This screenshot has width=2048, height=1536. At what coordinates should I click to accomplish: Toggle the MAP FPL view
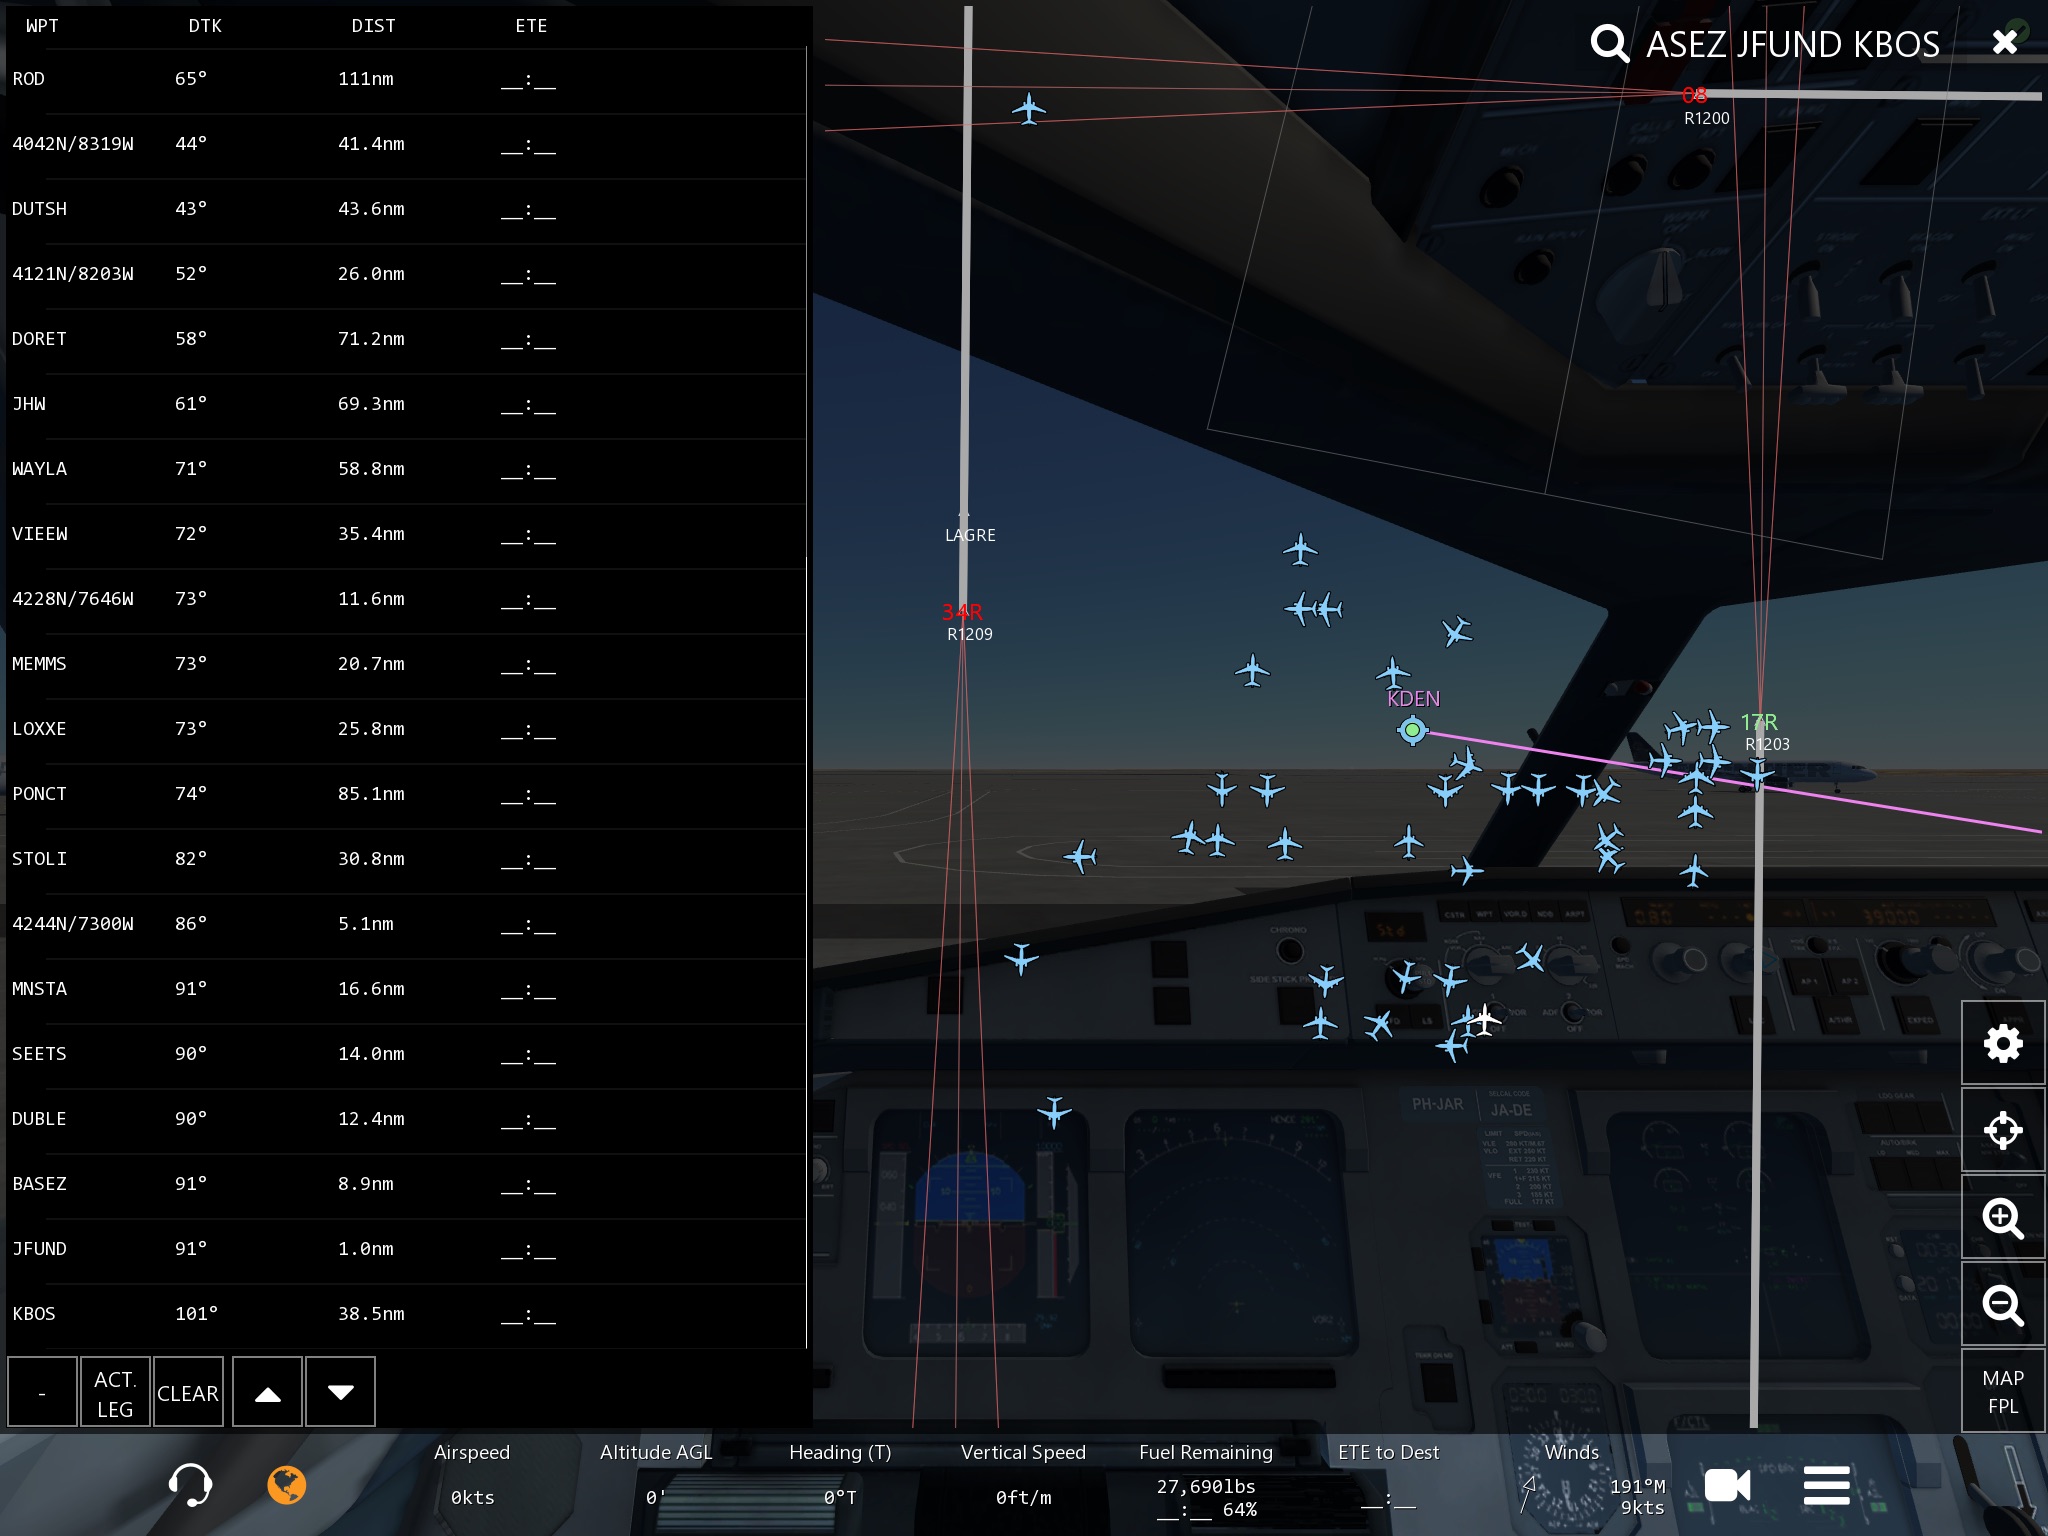point(2002,1391)
